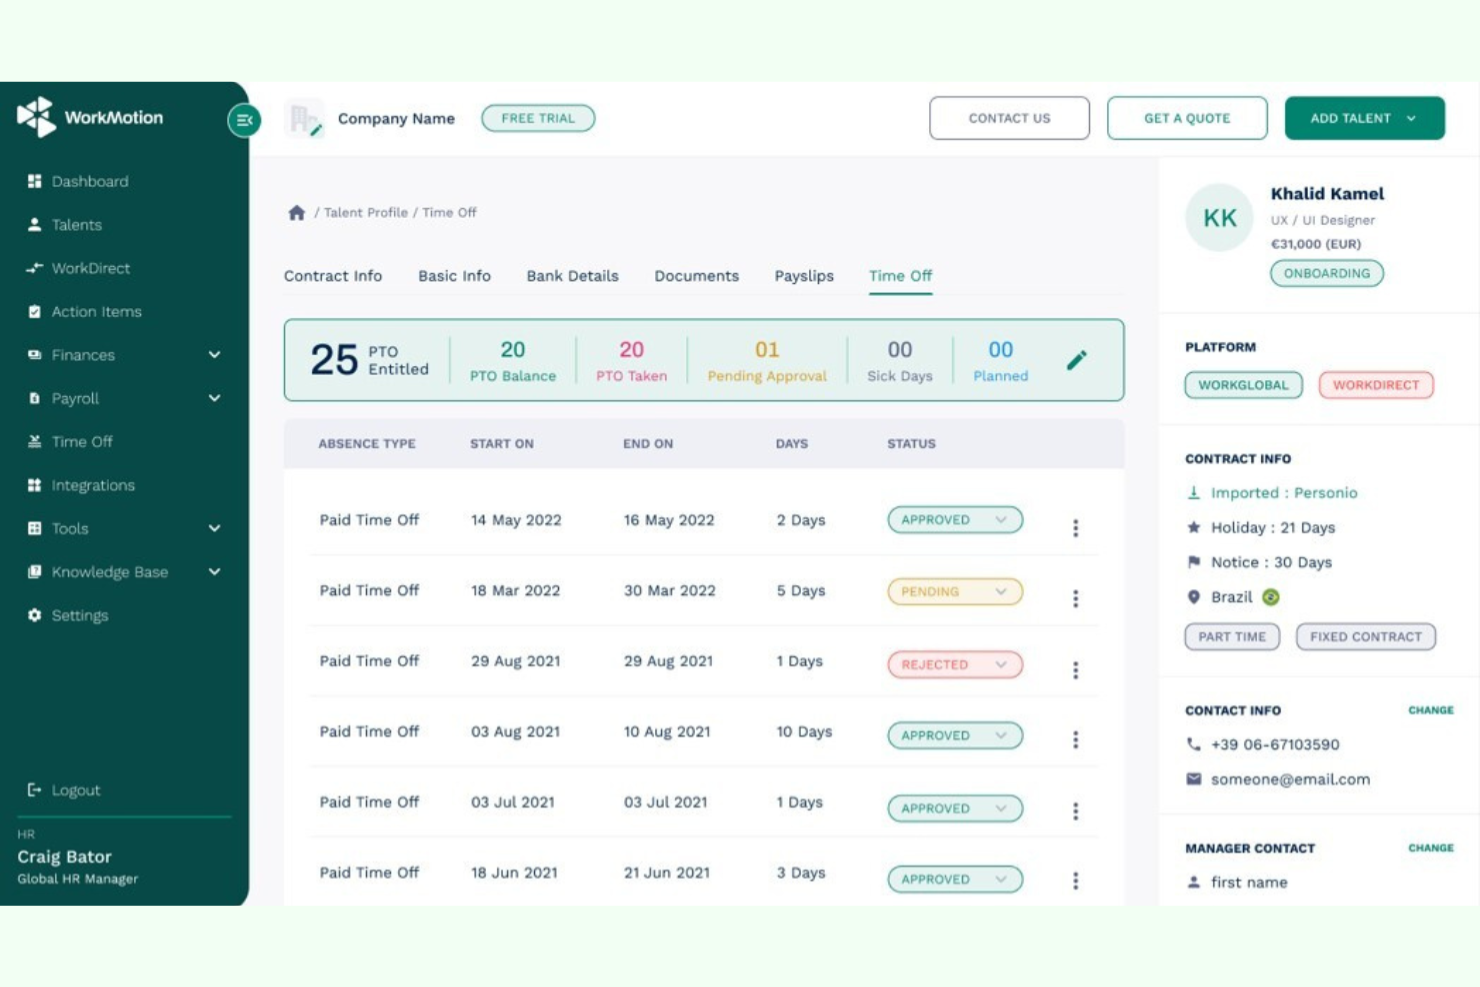Switch to the Bank Details tab
The height and width of the screenshot is (987, 1480).
coord(572,276)
